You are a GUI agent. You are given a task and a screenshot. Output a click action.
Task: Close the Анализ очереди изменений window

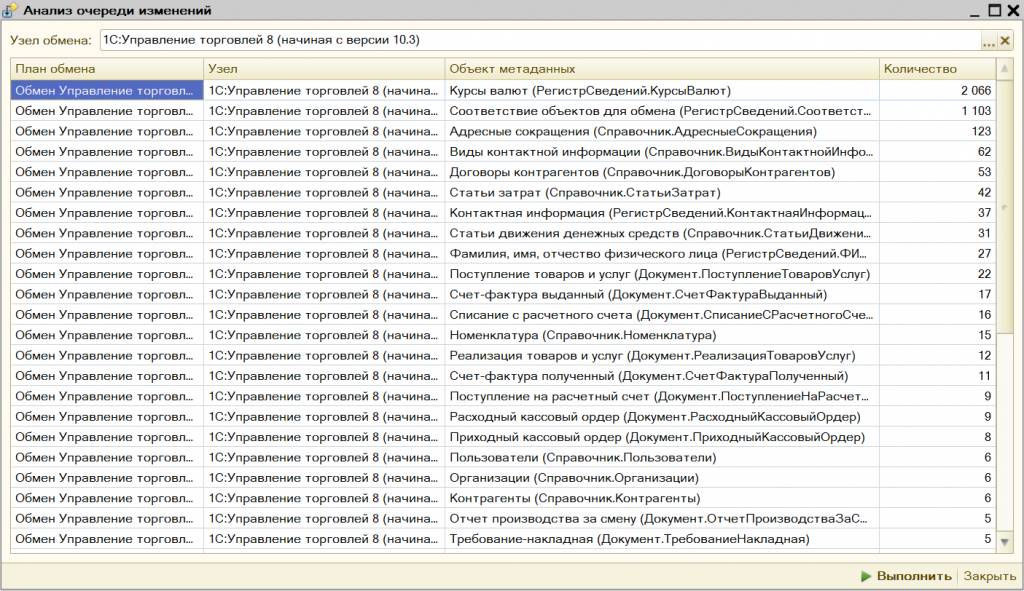[x=1013, y=10]
